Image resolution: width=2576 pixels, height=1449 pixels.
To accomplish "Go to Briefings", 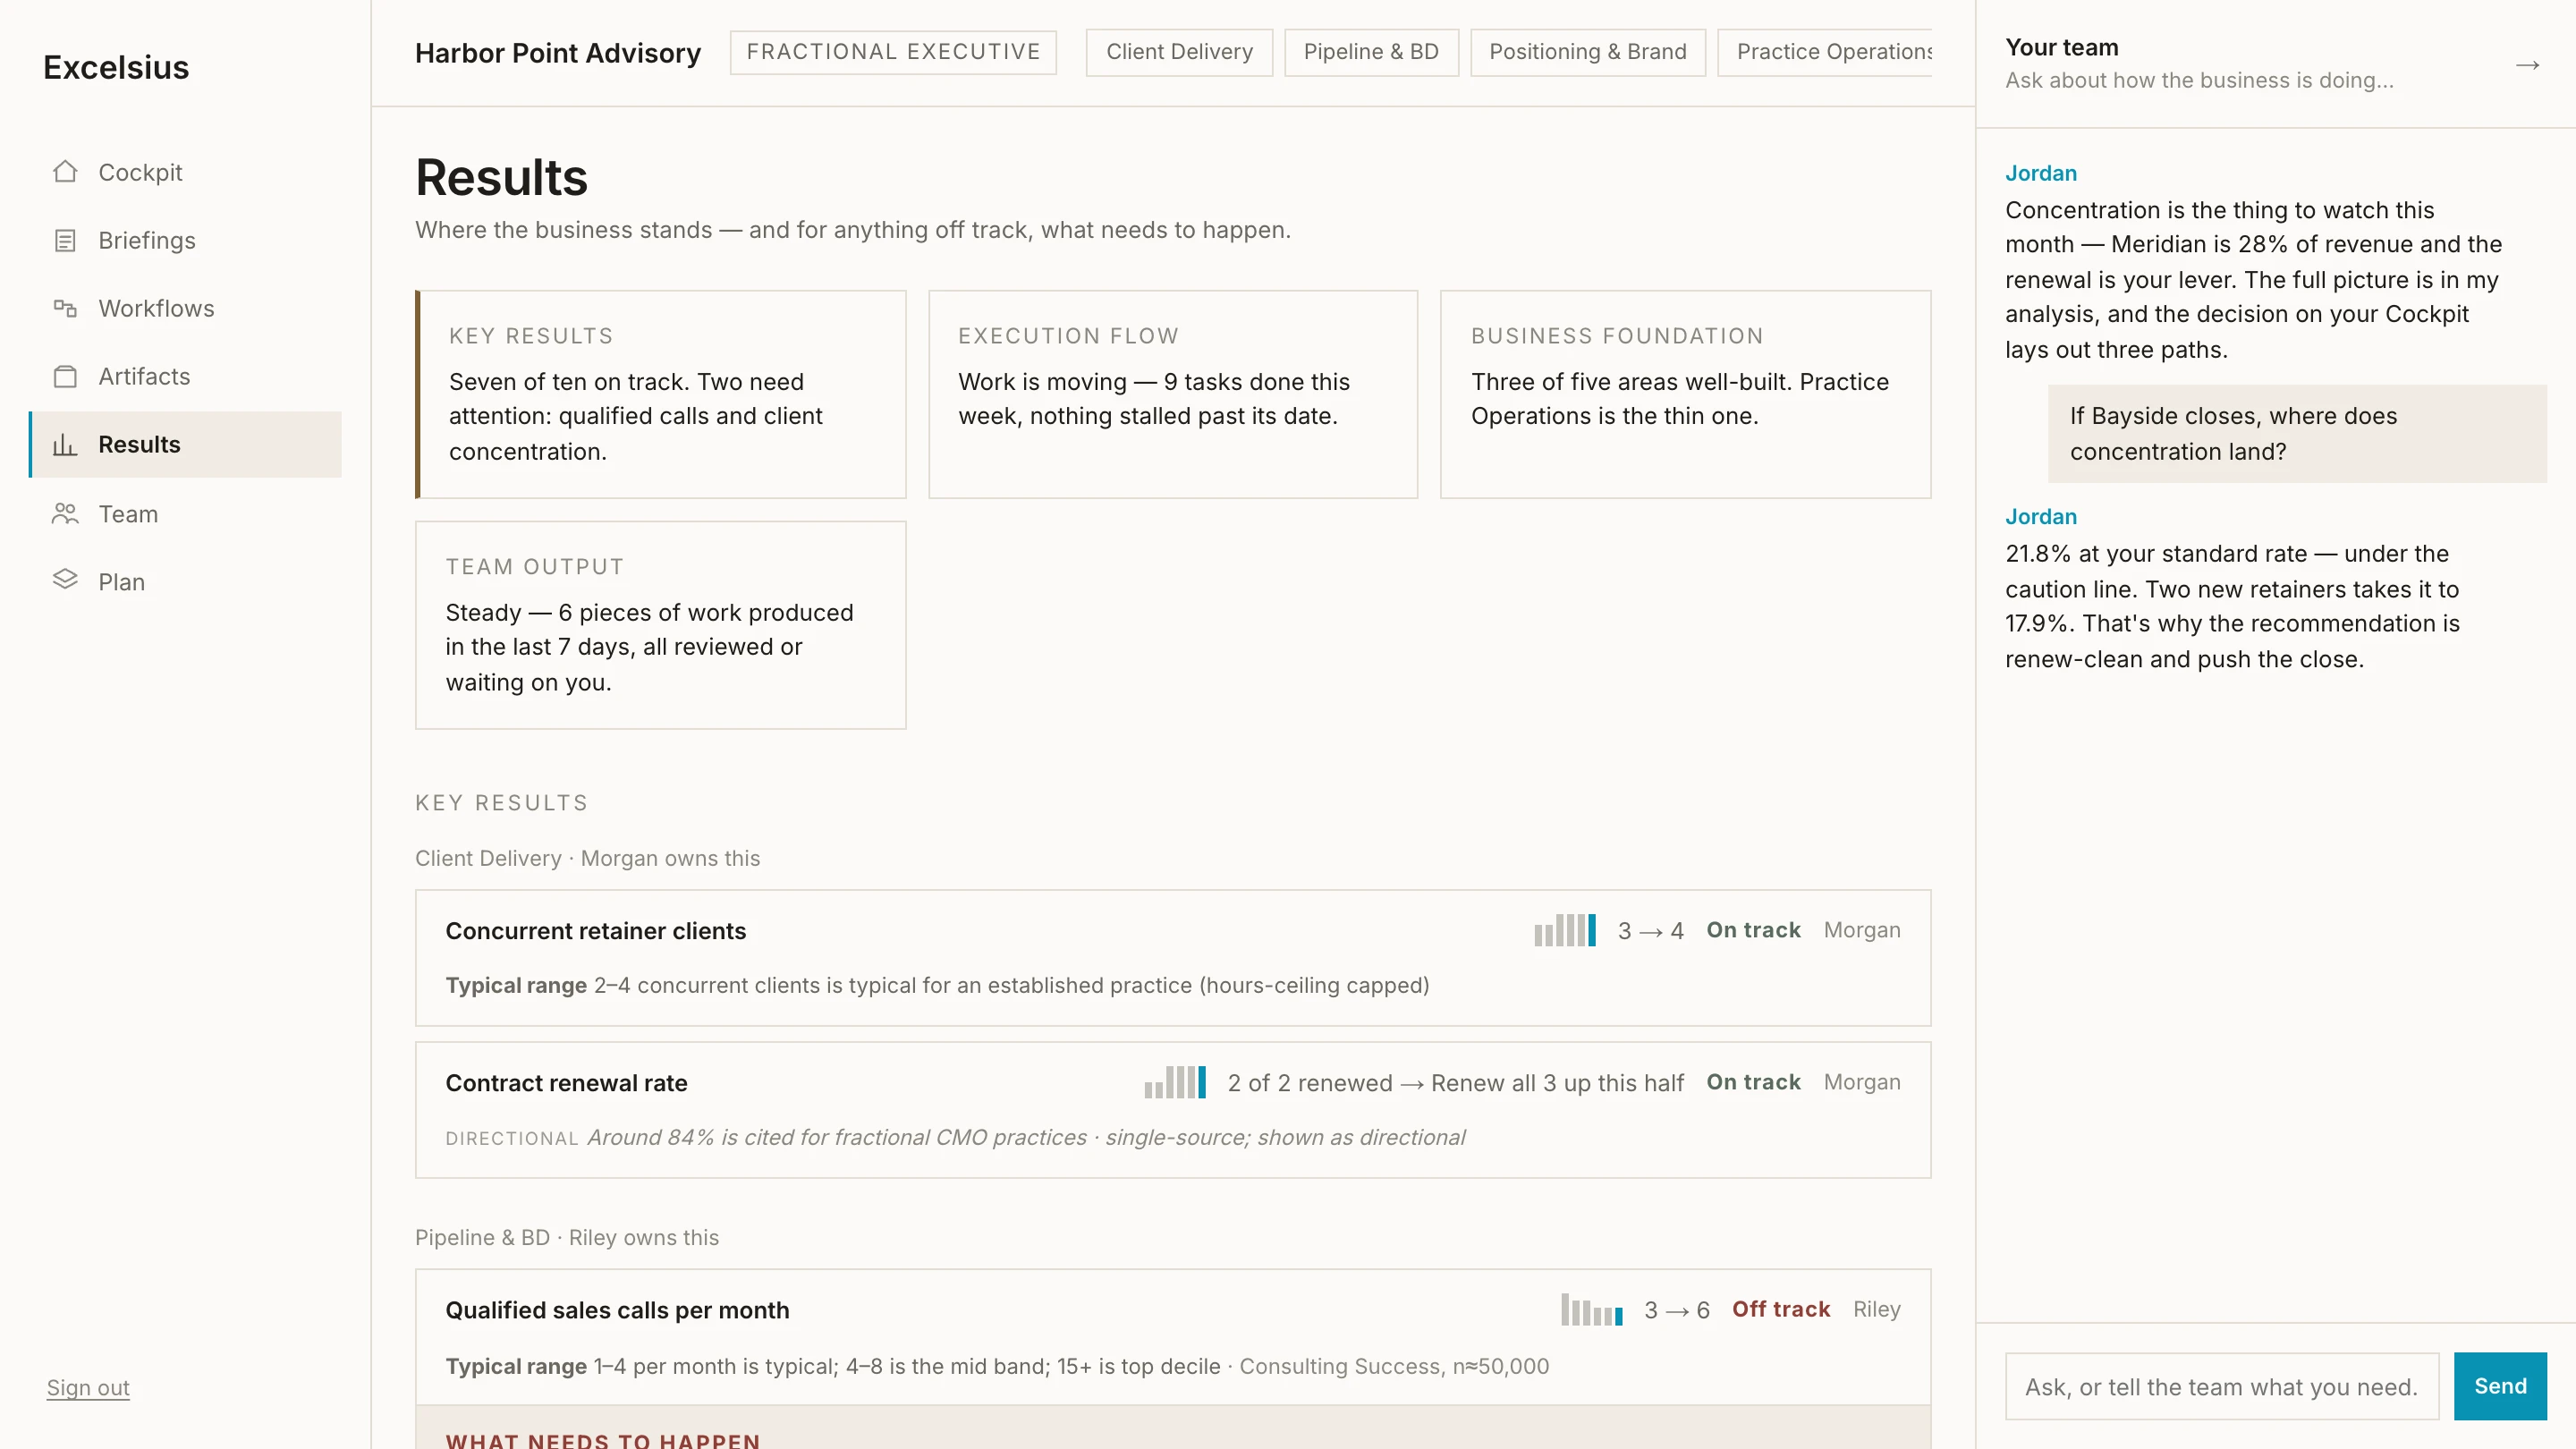I will click(x=186, y=240).
